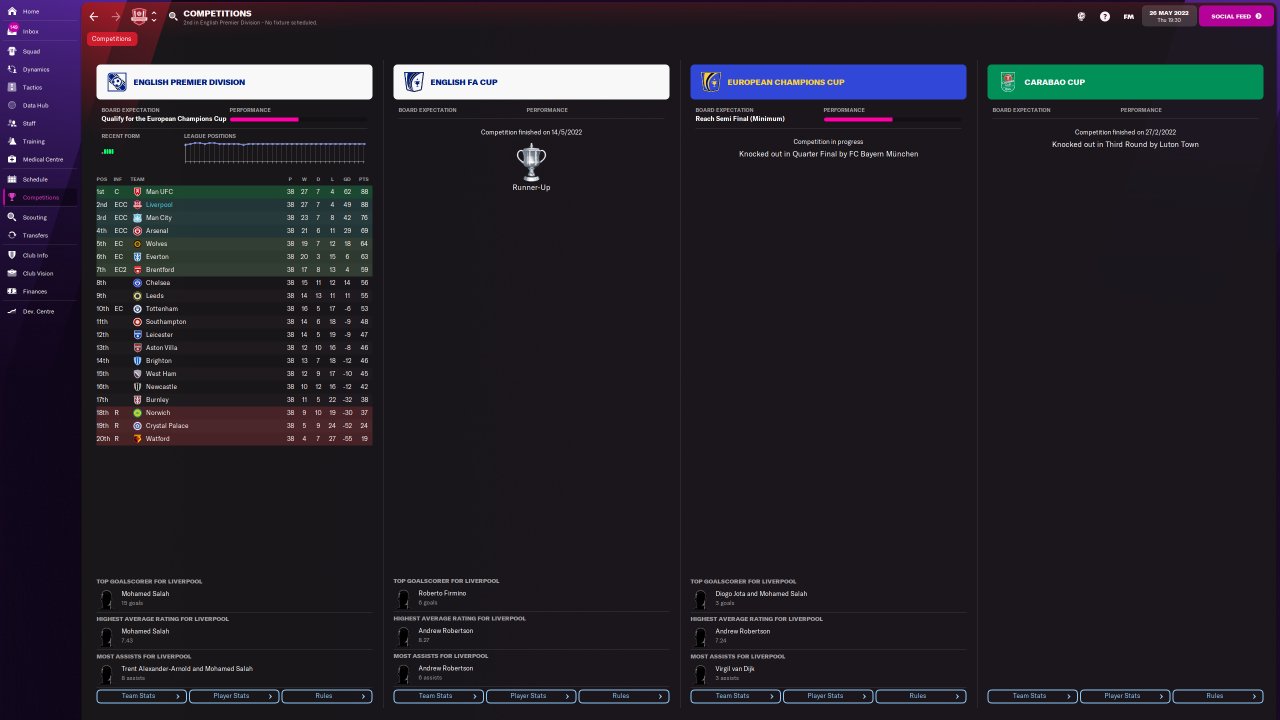Open Champions Cup Rules
The image size is (1280, 720).
pyautogui.click(x=920, y=696)
